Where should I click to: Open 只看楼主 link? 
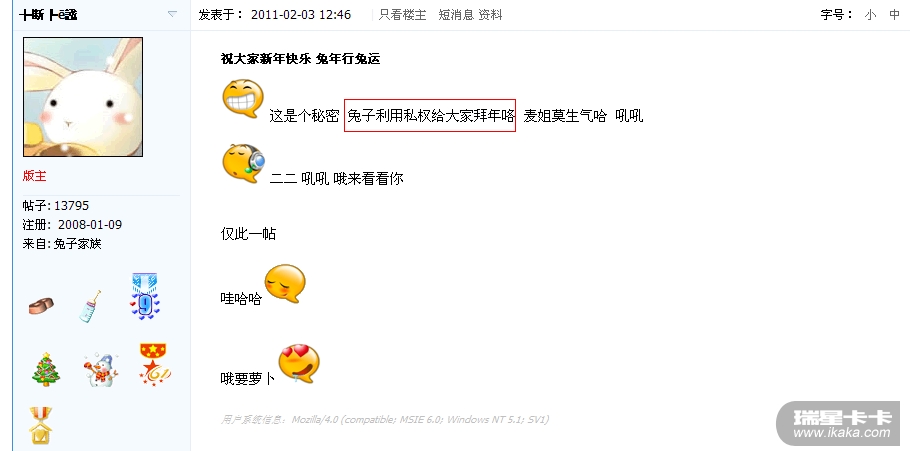click(x=402, y=15)
